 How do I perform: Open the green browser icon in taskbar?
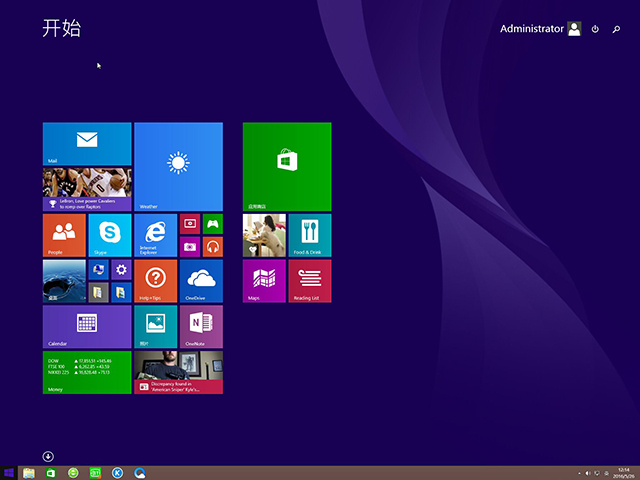(73, 473)
